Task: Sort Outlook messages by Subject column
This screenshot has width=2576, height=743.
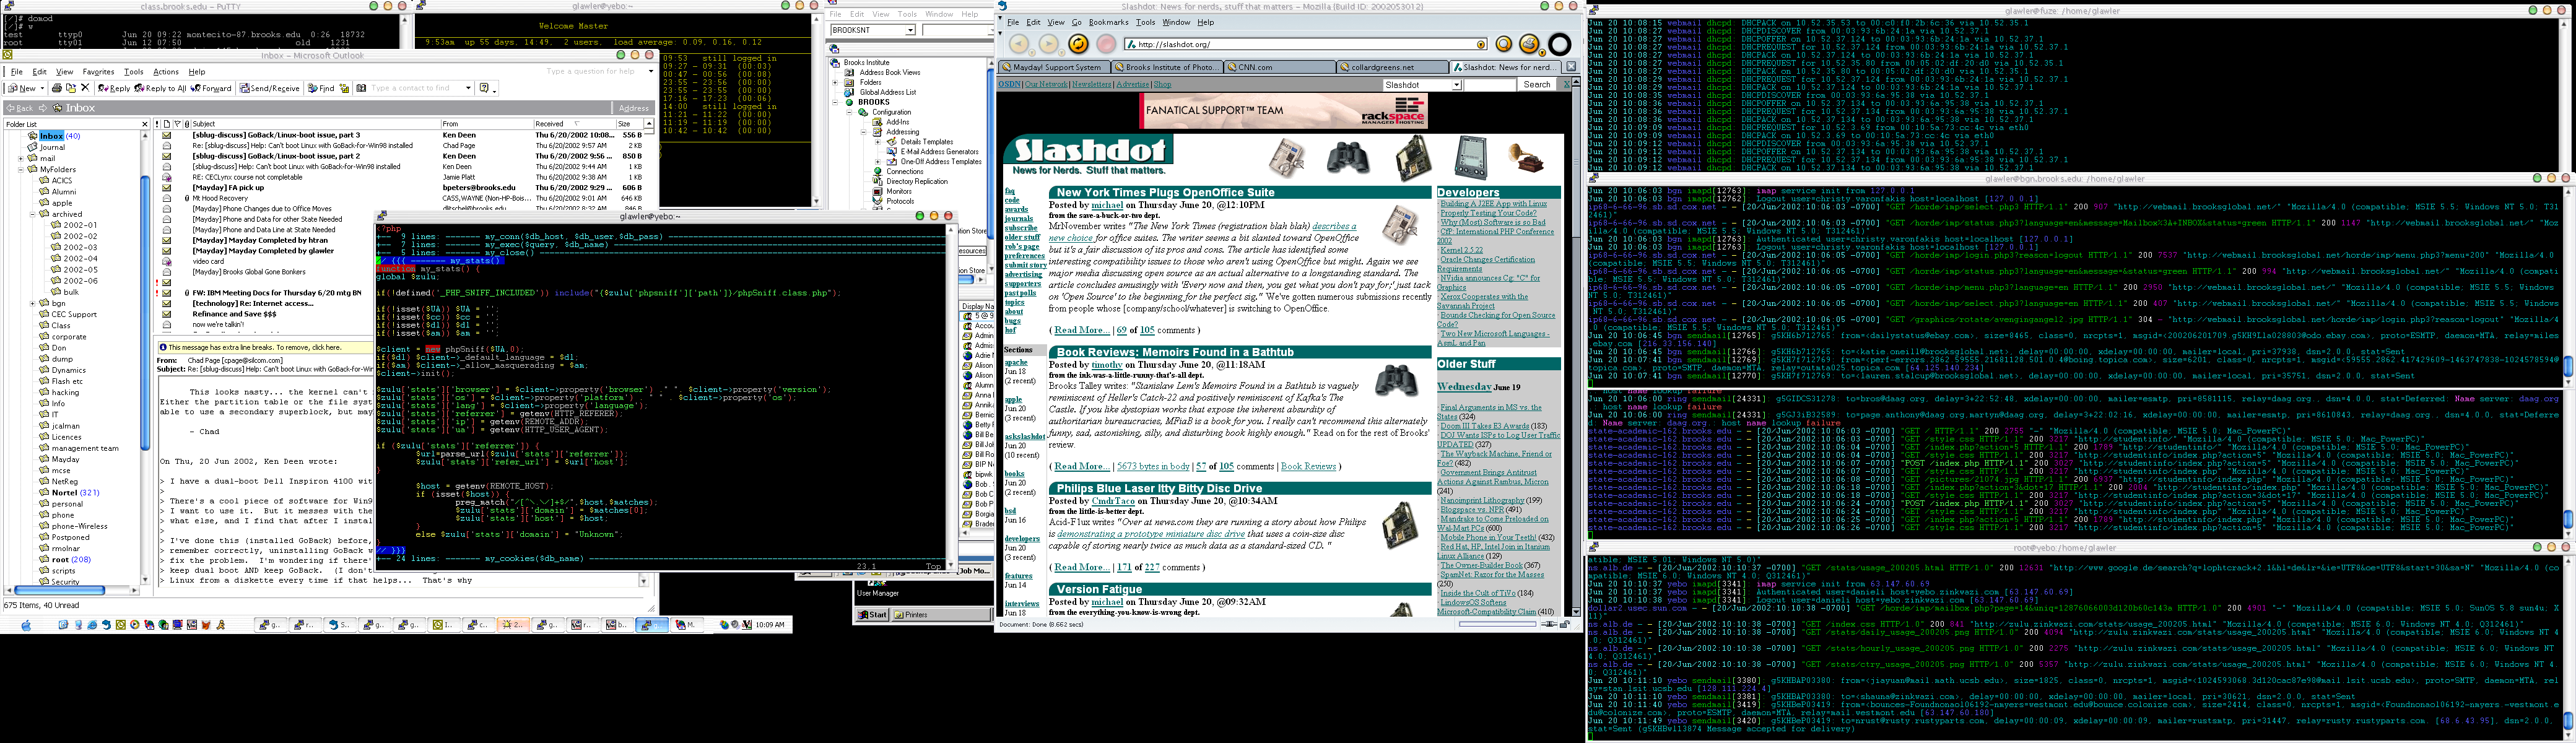Action: pos(315,124)
